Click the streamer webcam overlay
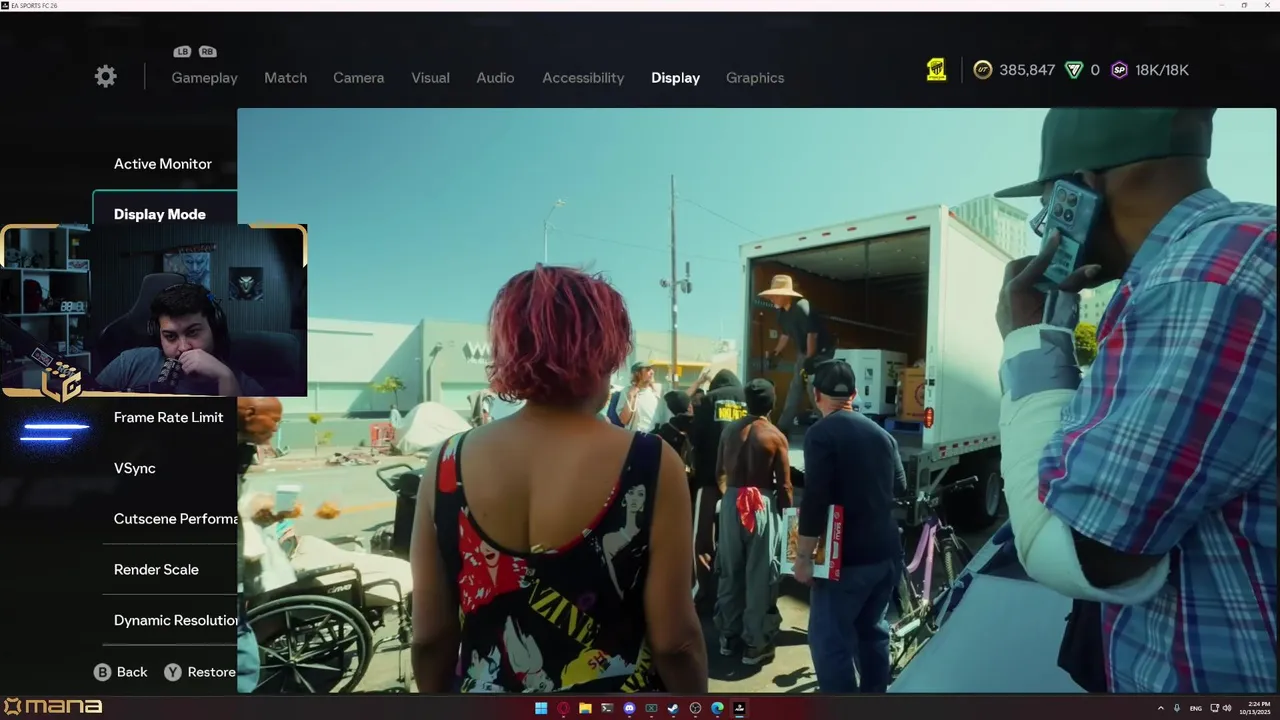Screen dimensions: 1280x720 tap(154, 311)
